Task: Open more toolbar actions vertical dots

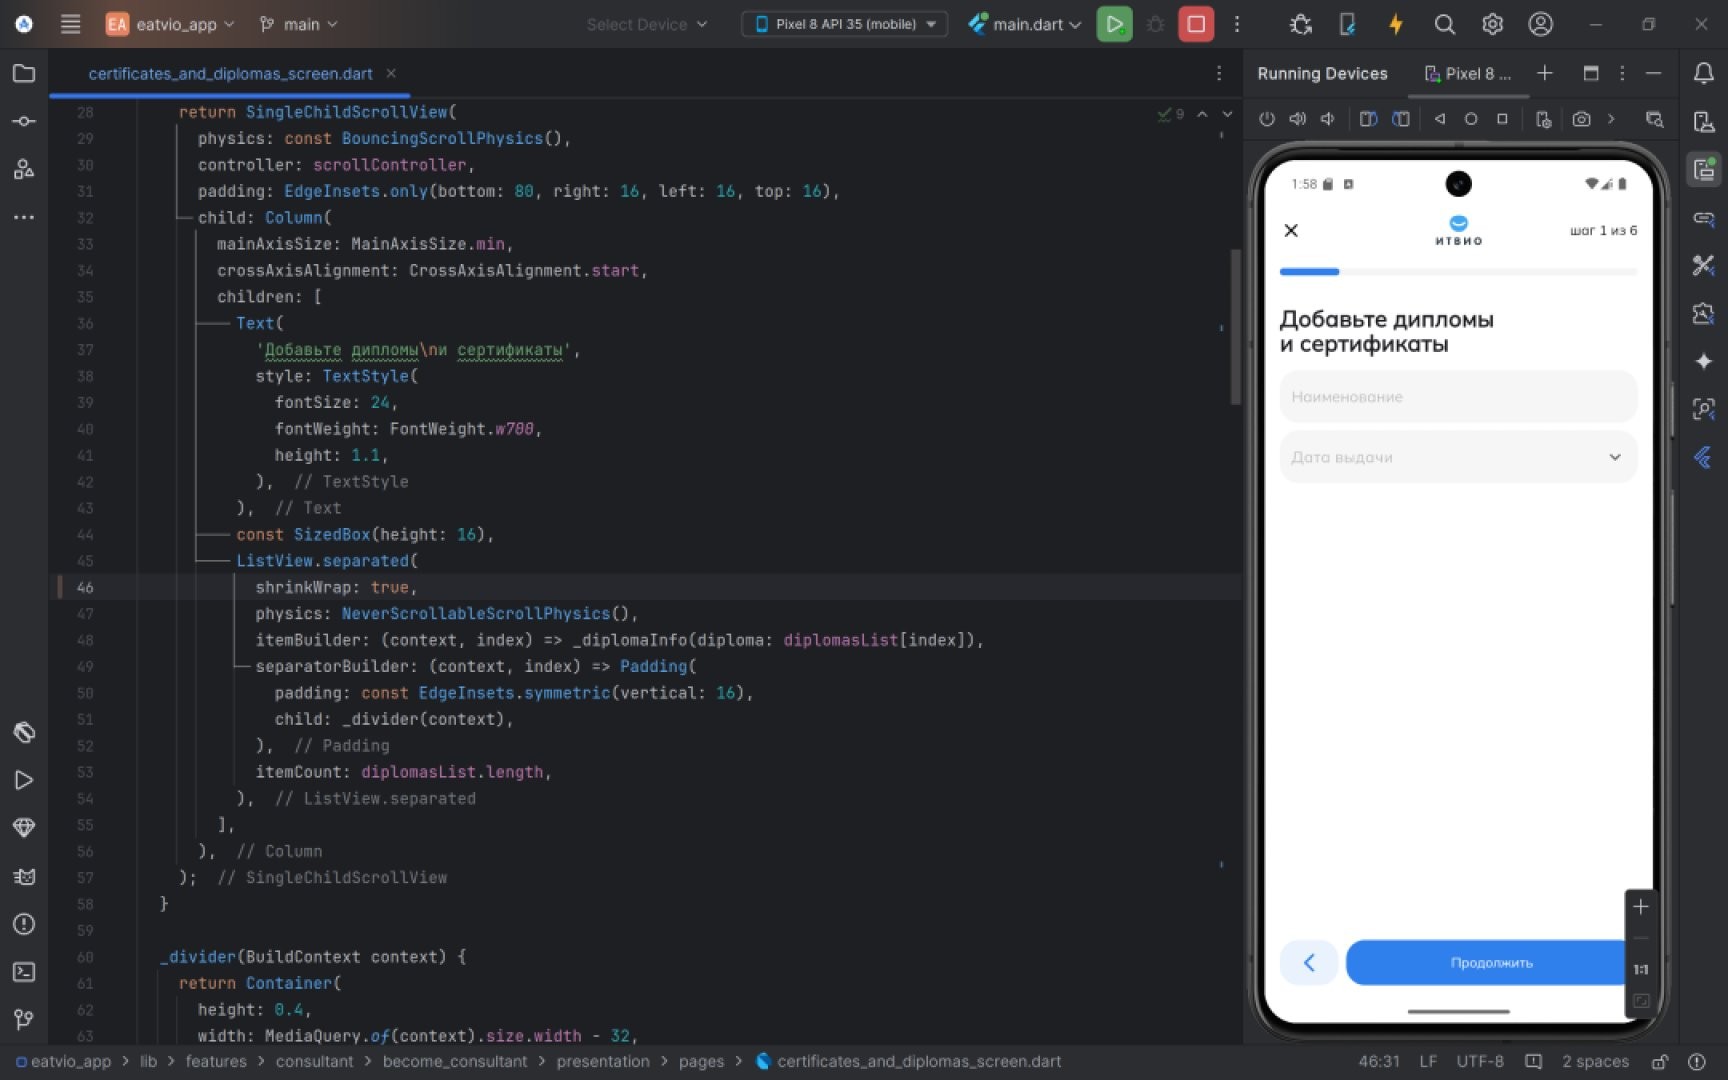Action: click(1237, 24)
